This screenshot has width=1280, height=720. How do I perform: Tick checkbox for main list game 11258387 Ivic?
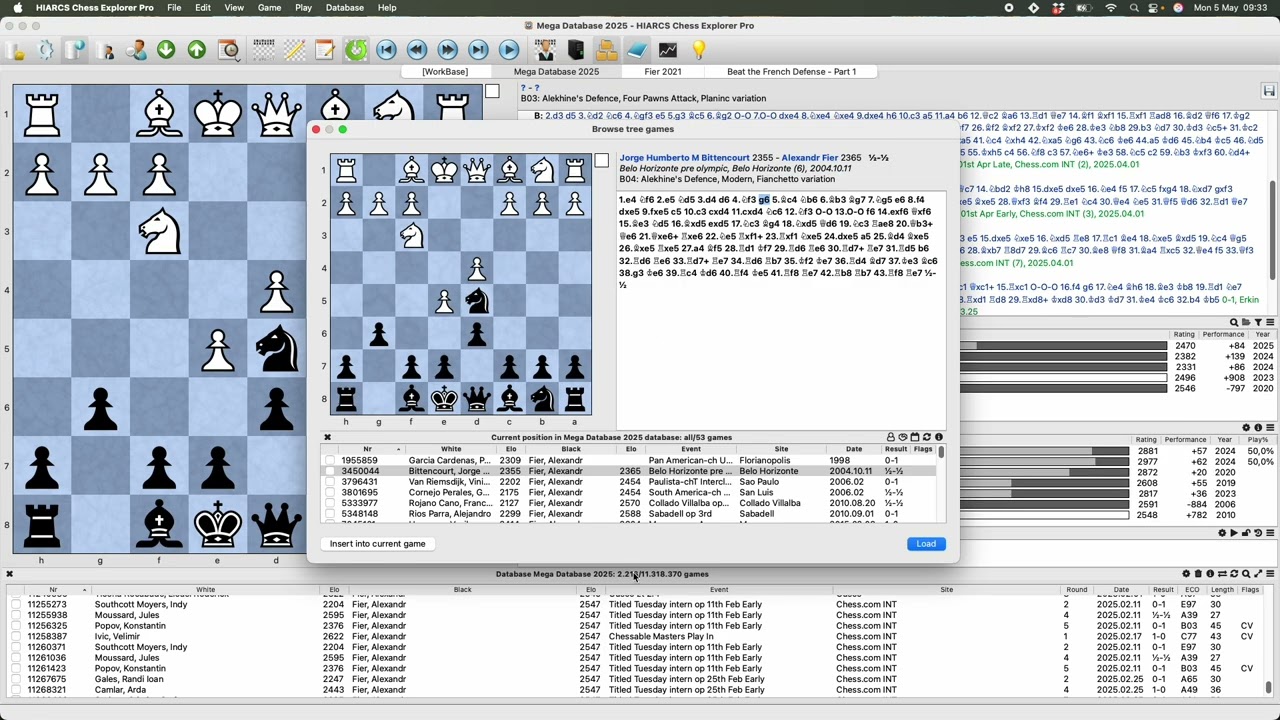[16, 637]
